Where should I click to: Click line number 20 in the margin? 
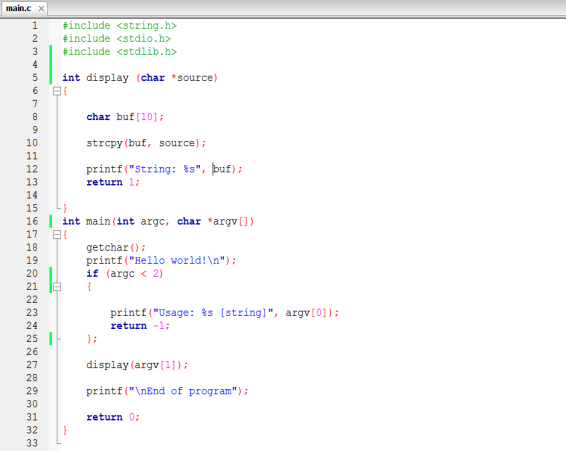(32, 274)
